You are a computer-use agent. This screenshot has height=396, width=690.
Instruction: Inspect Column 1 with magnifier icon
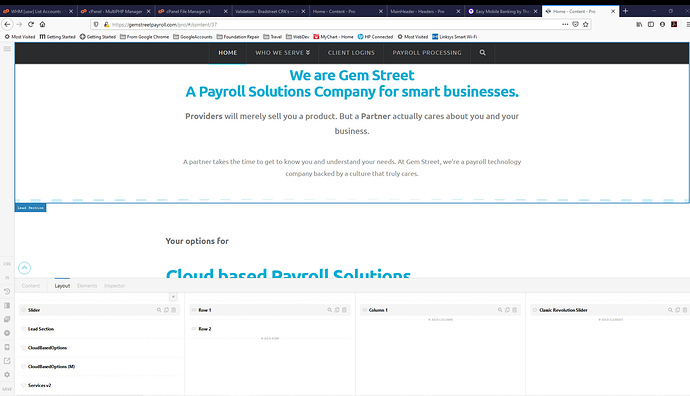(x=500, y=310)
